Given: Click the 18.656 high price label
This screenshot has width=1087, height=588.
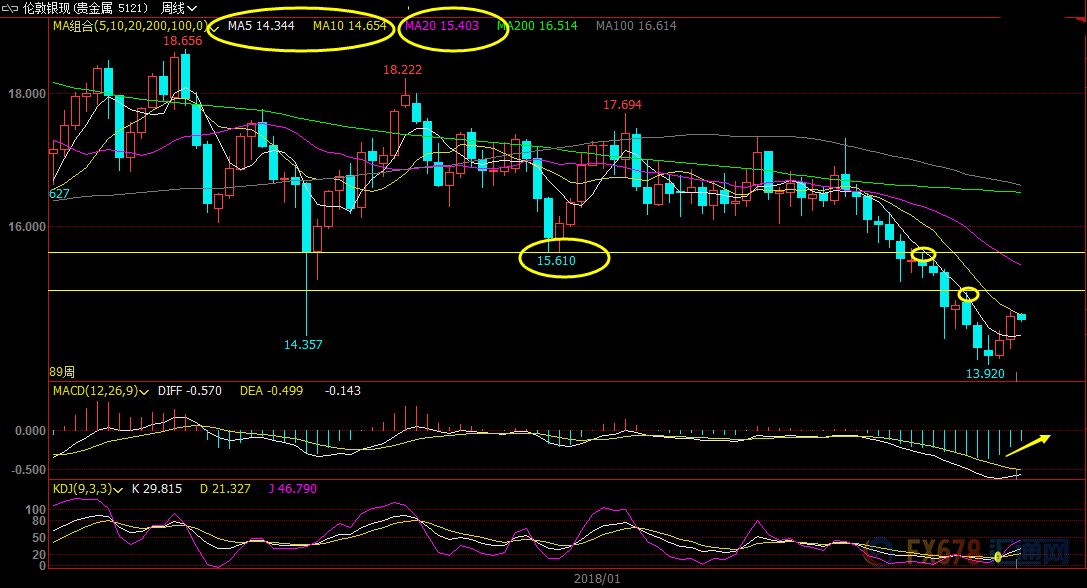Looking at the screenshot, I should click(183, 41).
